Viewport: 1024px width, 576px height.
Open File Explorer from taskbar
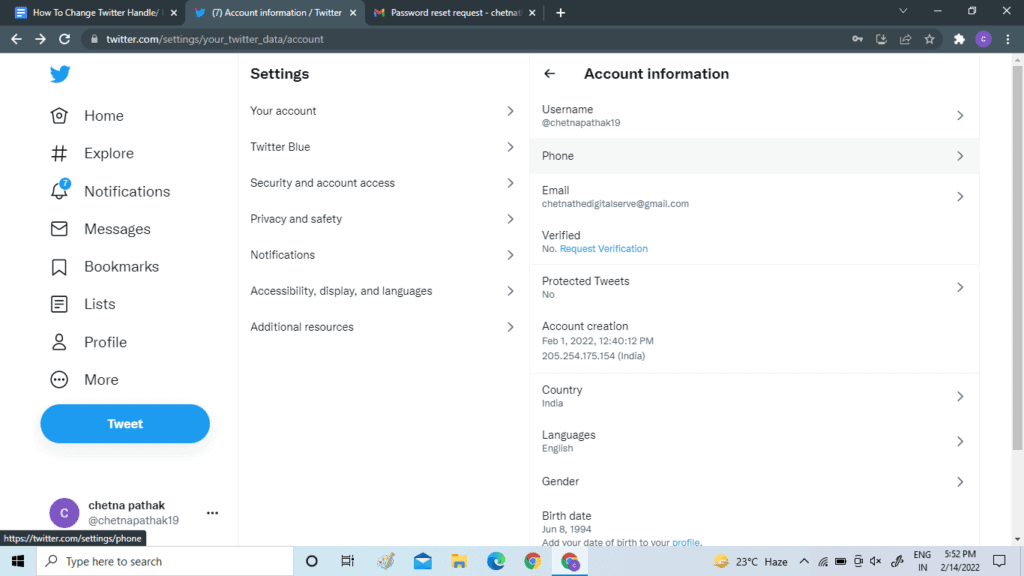point(459,561)
